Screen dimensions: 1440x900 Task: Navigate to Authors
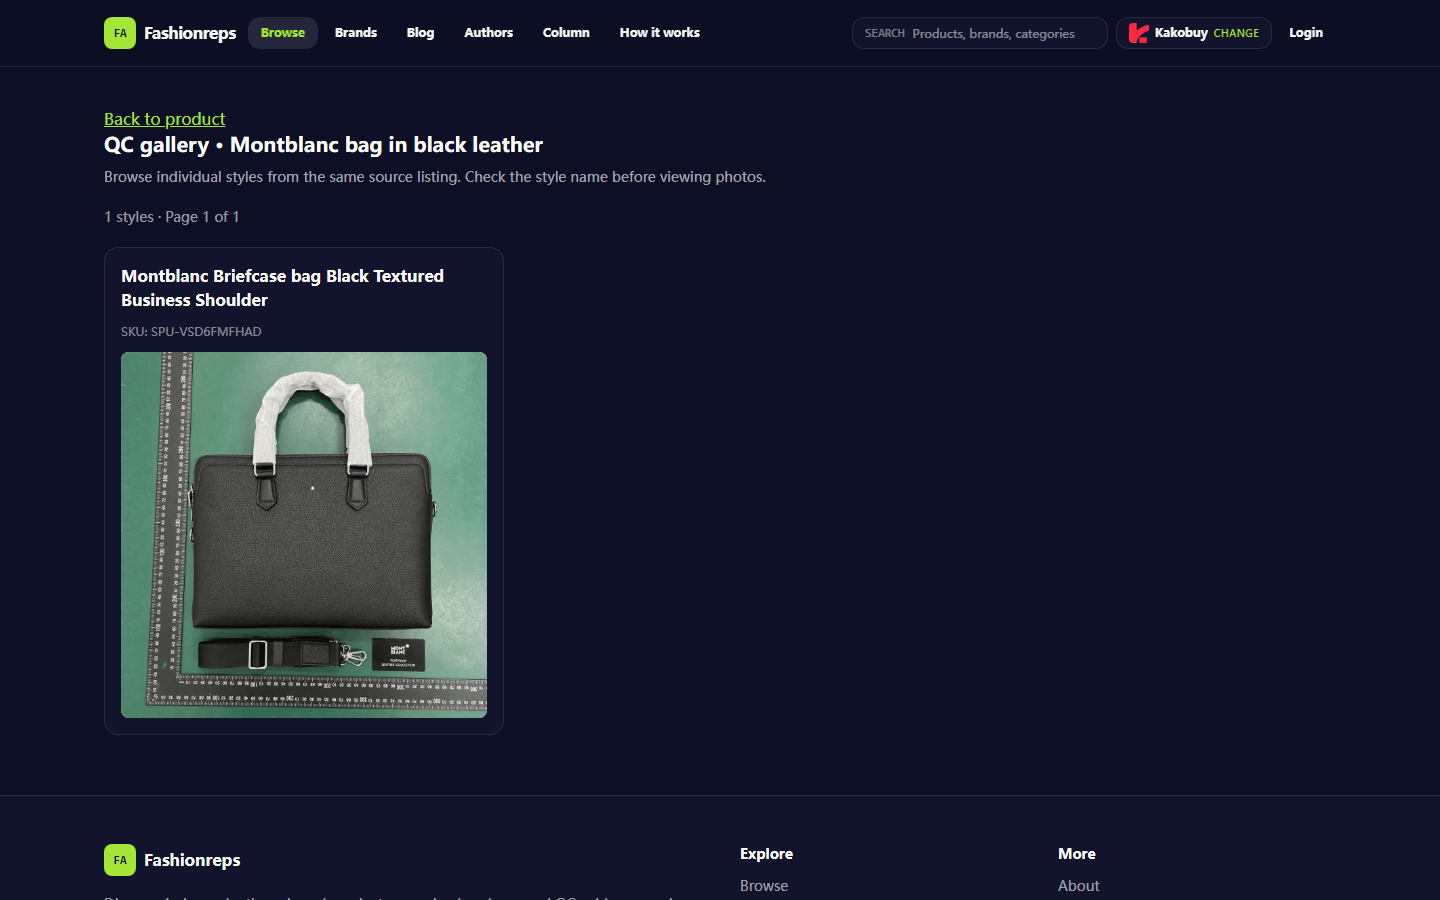488,33
